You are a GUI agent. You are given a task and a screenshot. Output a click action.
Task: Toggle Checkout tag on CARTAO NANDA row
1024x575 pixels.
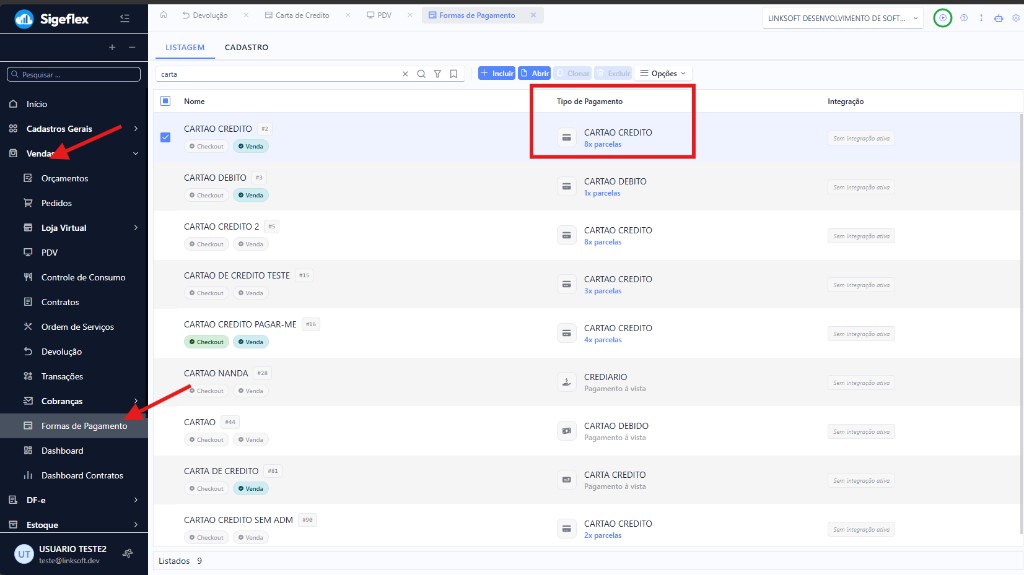point(206,391)
